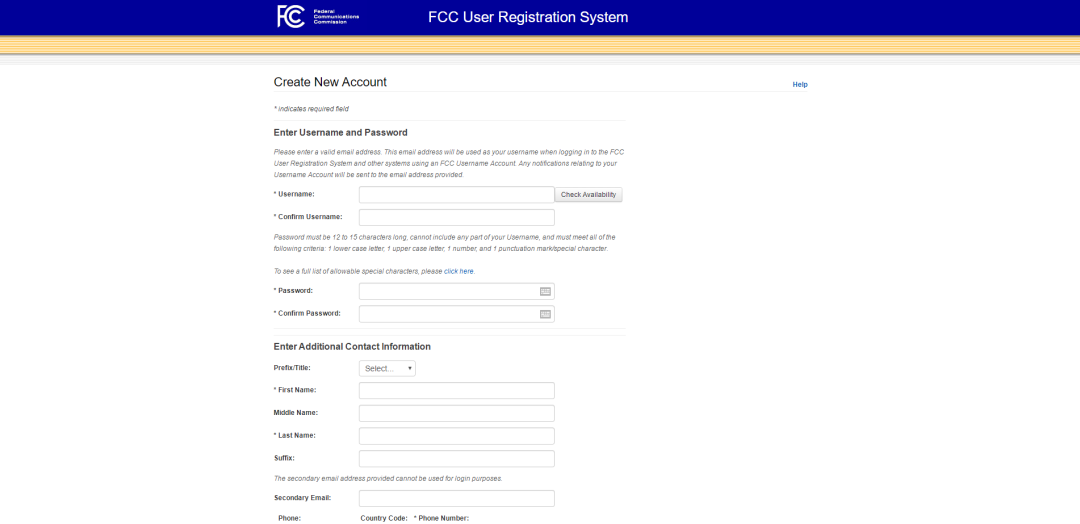Viewport: 1080px width, 524px height.
Task: Select the Last Name input field
Action: pos(456,436)
